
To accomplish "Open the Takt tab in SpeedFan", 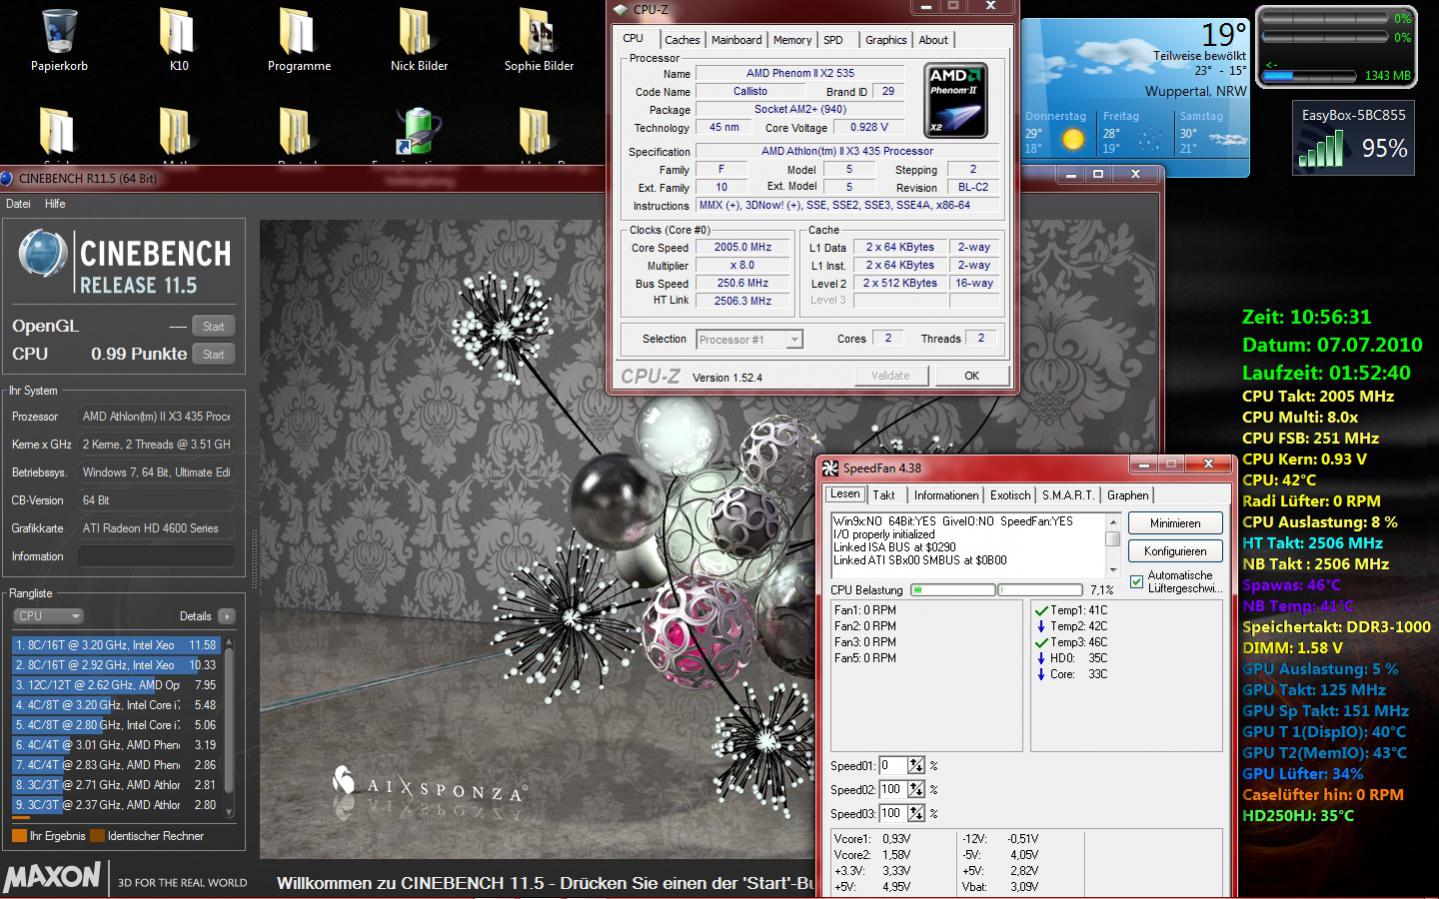I will tap(884, 495).
